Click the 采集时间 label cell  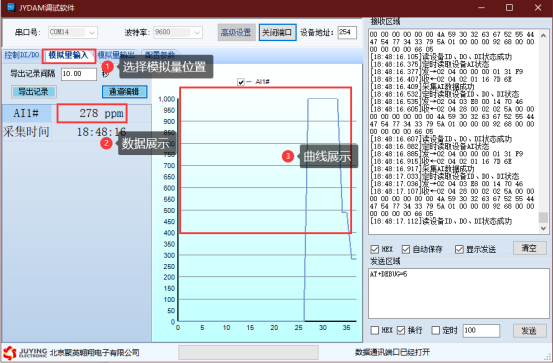click(x=26, y=132)
